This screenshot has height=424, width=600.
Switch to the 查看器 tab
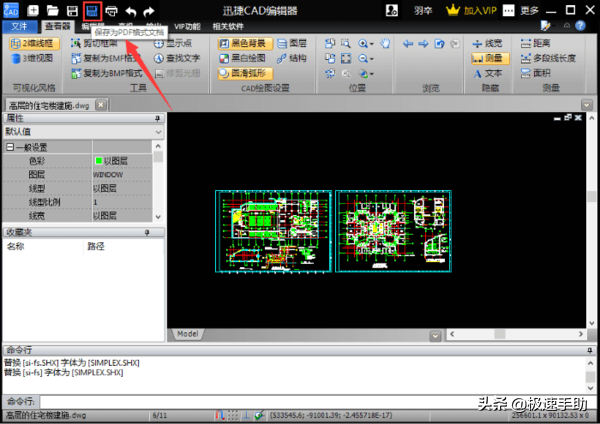(58, 26)
